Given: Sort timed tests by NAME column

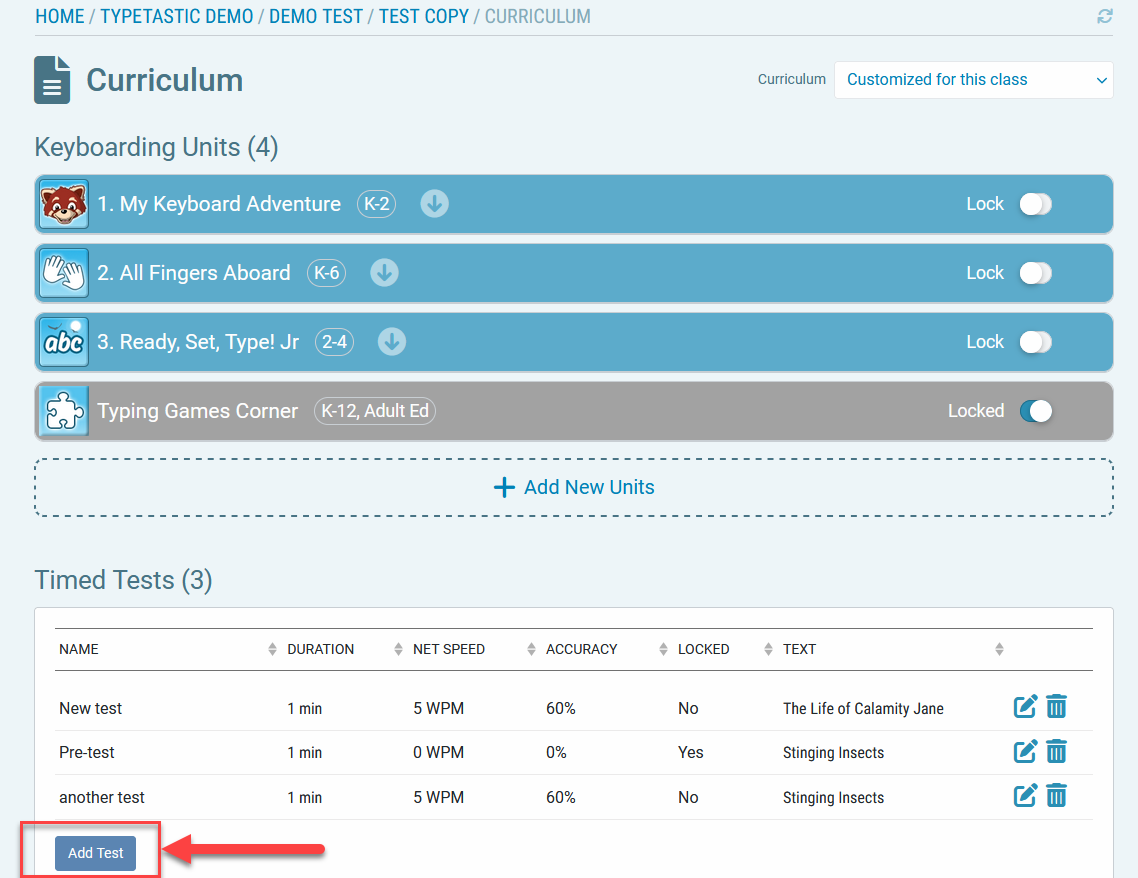Looking at the screenshot, I should [x=79, y=649].
